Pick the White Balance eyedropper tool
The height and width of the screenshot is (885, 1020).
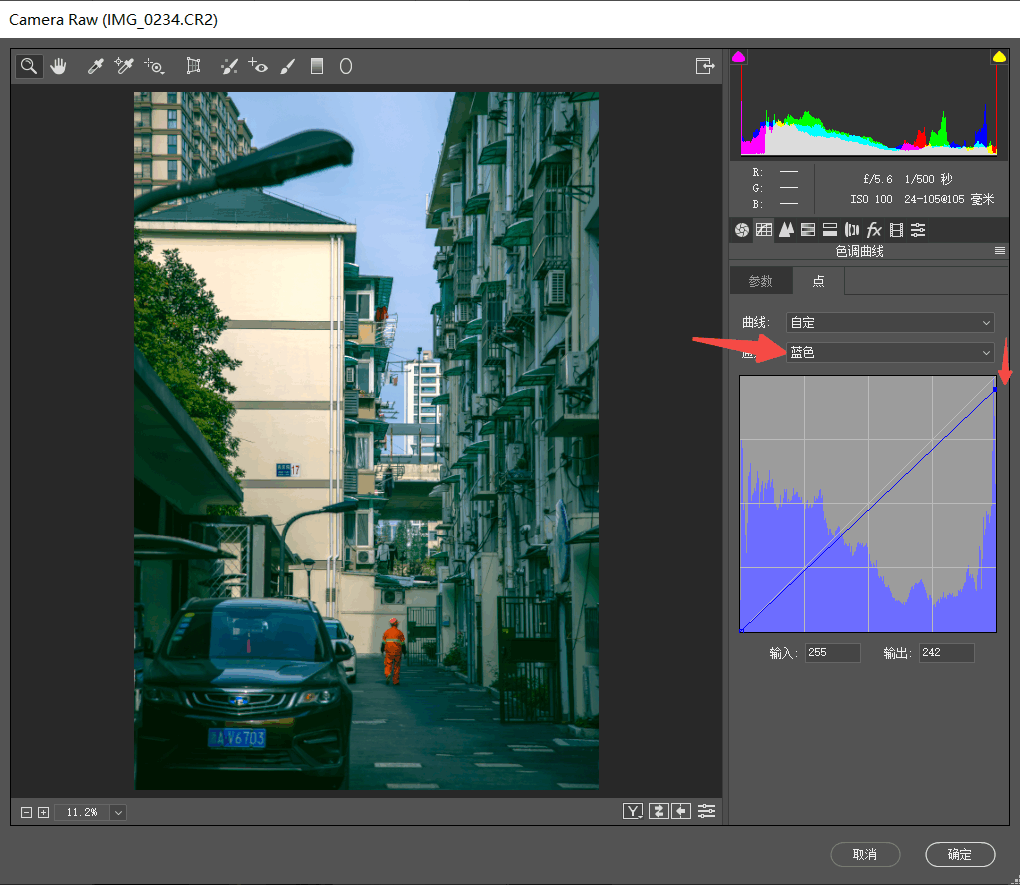click(96, 66)
